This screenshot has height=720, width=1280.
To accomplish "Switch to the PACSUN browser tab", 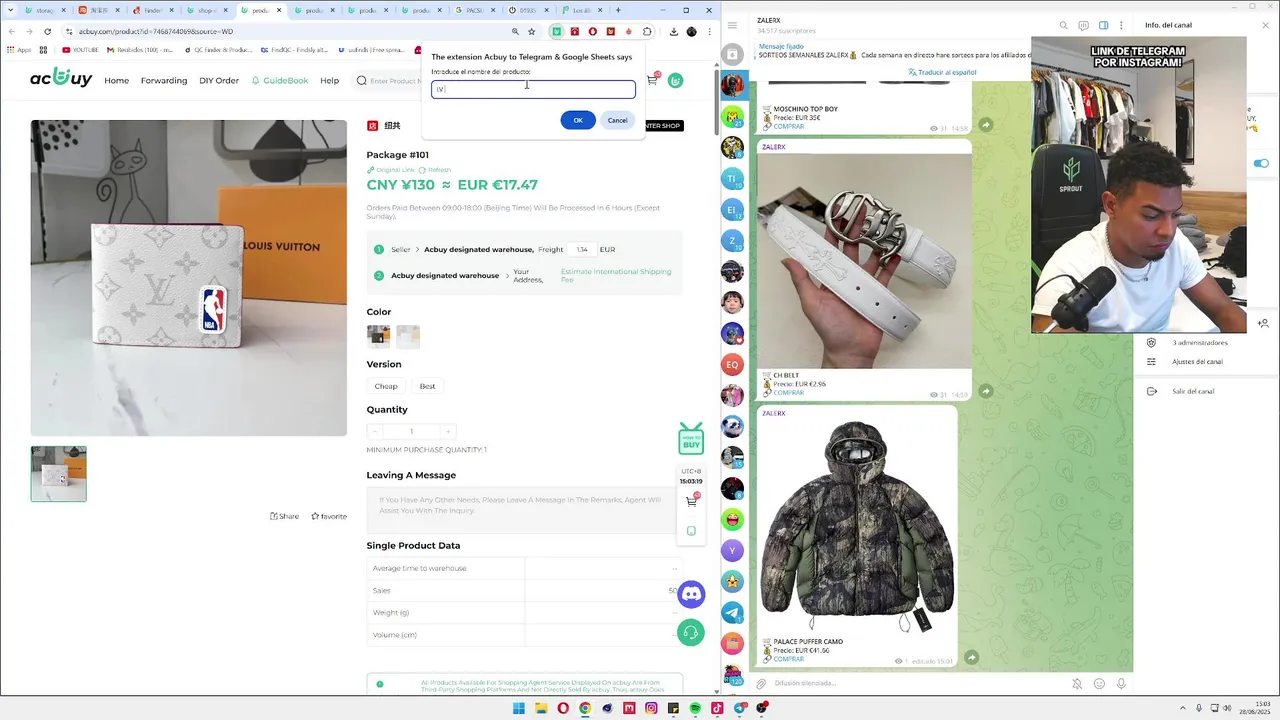I will [x=473, y=10].
